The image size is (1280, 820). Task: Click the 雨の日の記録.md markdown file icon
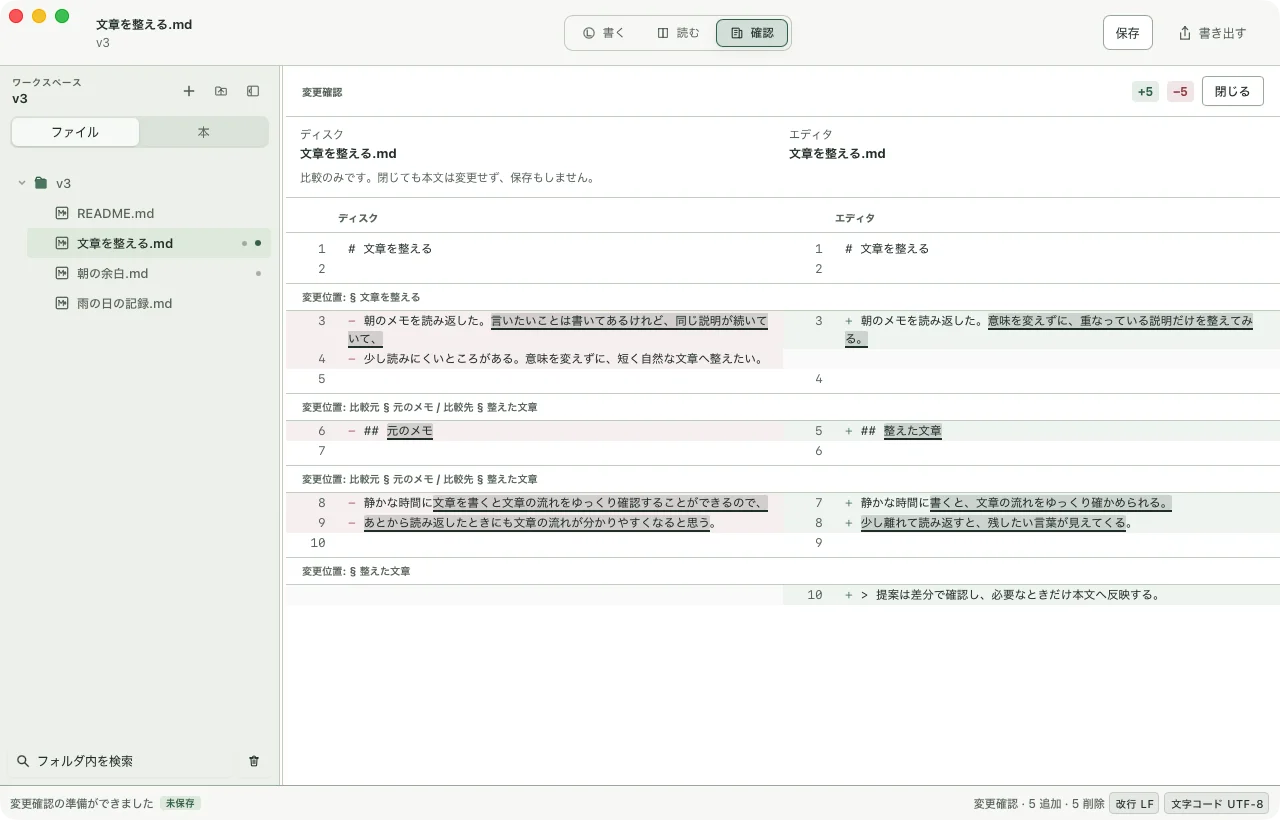click(62, 303)
